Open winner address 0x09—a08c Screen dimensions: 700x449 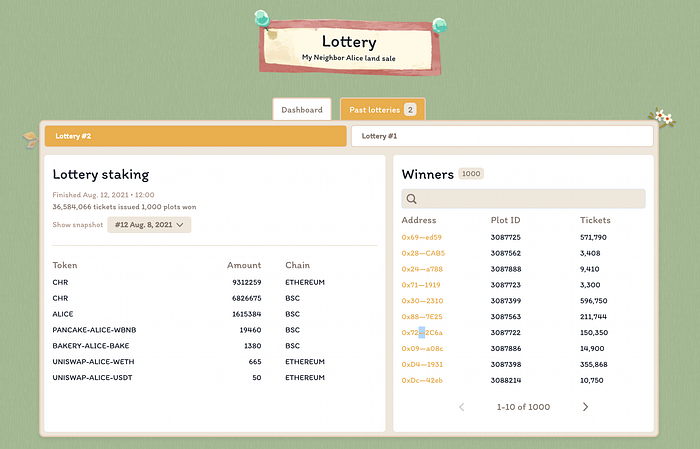[422, 349]
